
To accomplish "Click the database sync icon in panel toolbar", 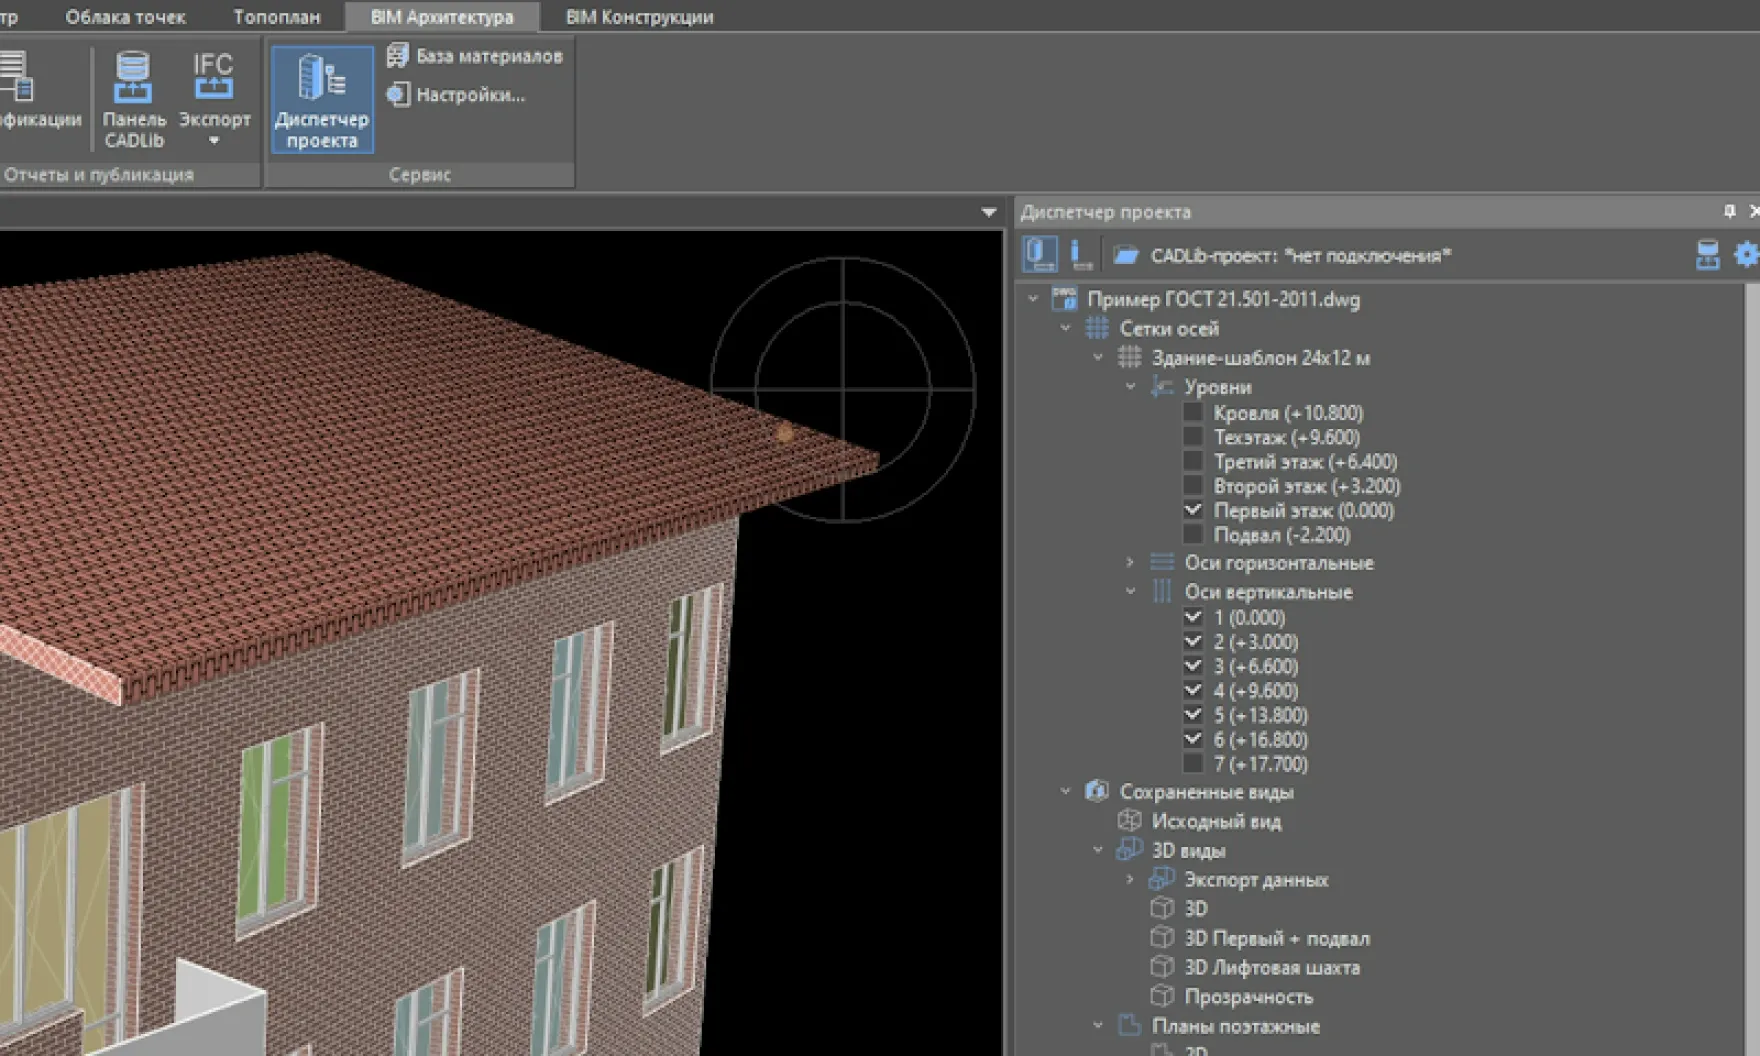I will (x=1707, y=255).
